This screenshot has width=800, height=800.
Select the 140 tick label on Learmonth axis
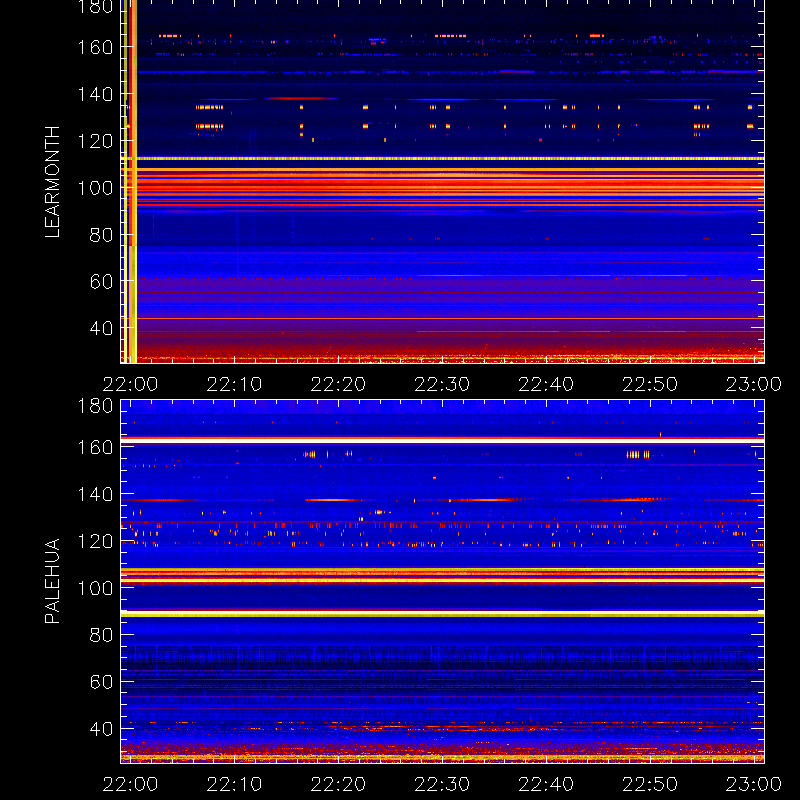pyautogui.click(x=95, y=94)
